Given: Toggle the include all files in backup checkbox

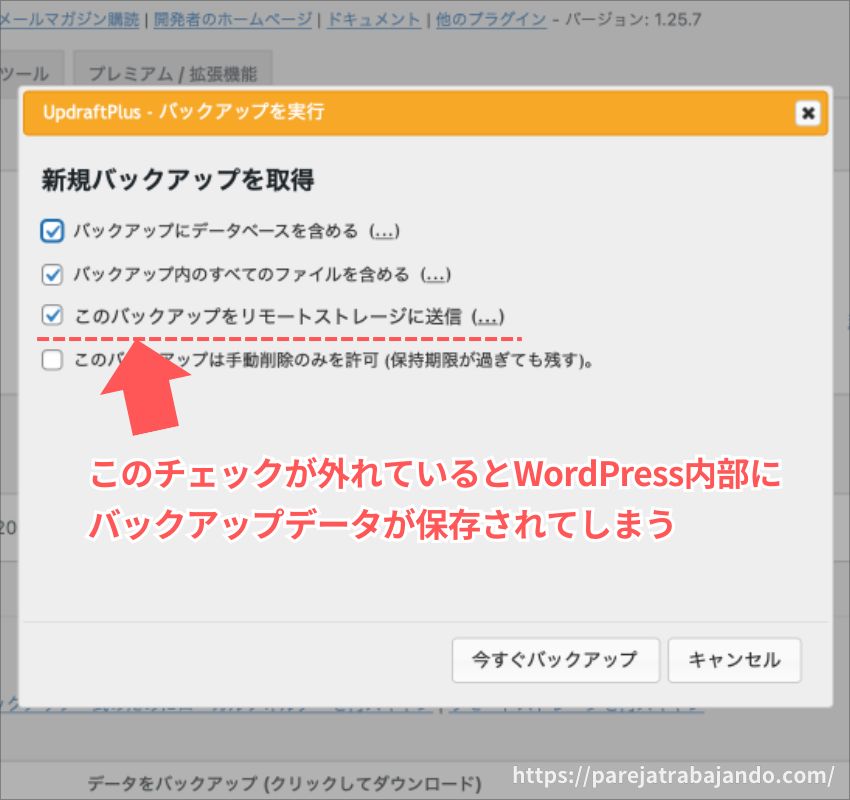Looking at the screenshot, I should pos(53,274).
